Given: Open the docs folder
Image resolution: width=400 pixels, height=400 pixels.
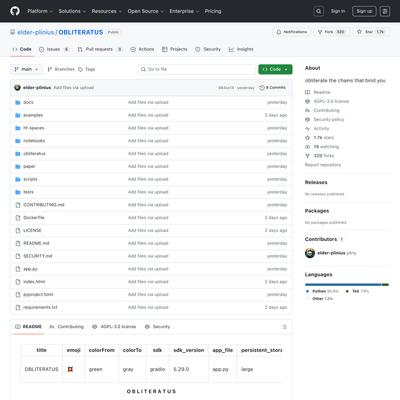Looking at the screenshot, I should click(28, 102).
